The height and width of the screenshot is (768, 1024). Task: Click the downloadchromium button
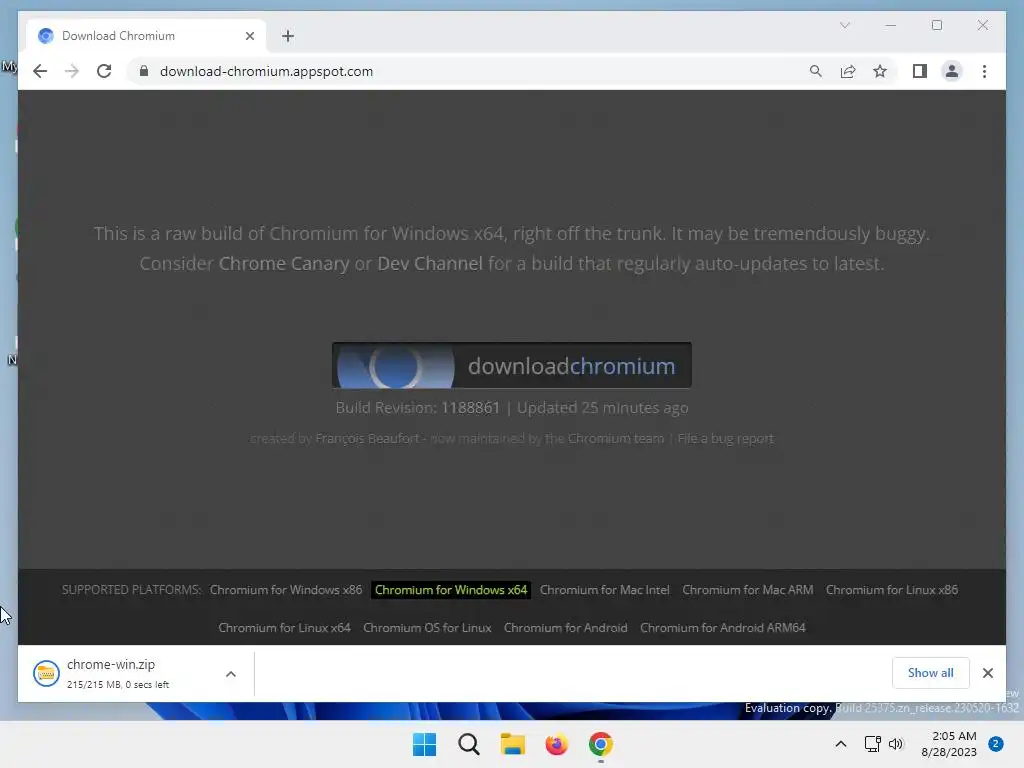tap(511, 366)
